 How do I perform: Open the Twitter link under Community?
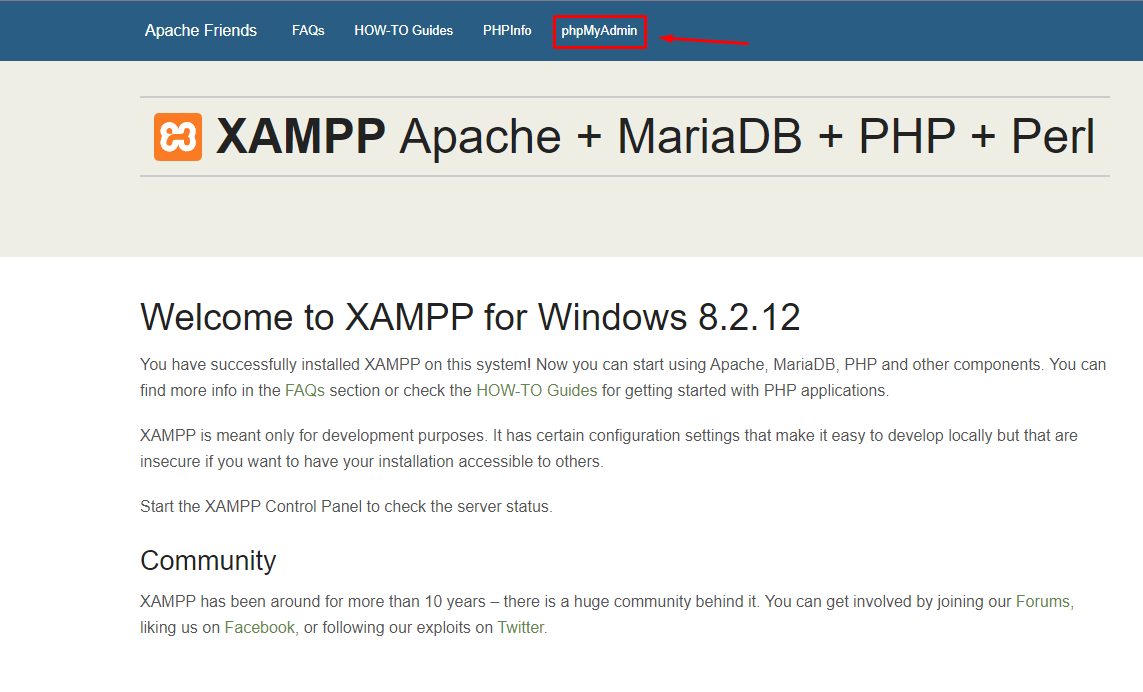[x=520, y=628]
